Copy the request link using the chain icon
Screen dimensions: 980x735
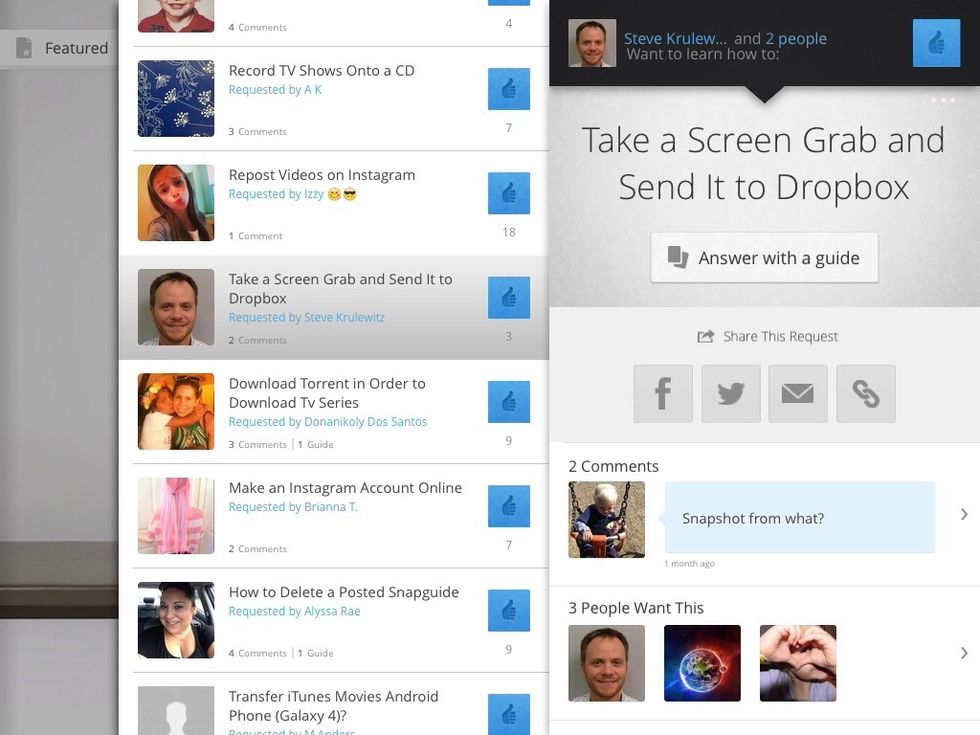point(866,393)
